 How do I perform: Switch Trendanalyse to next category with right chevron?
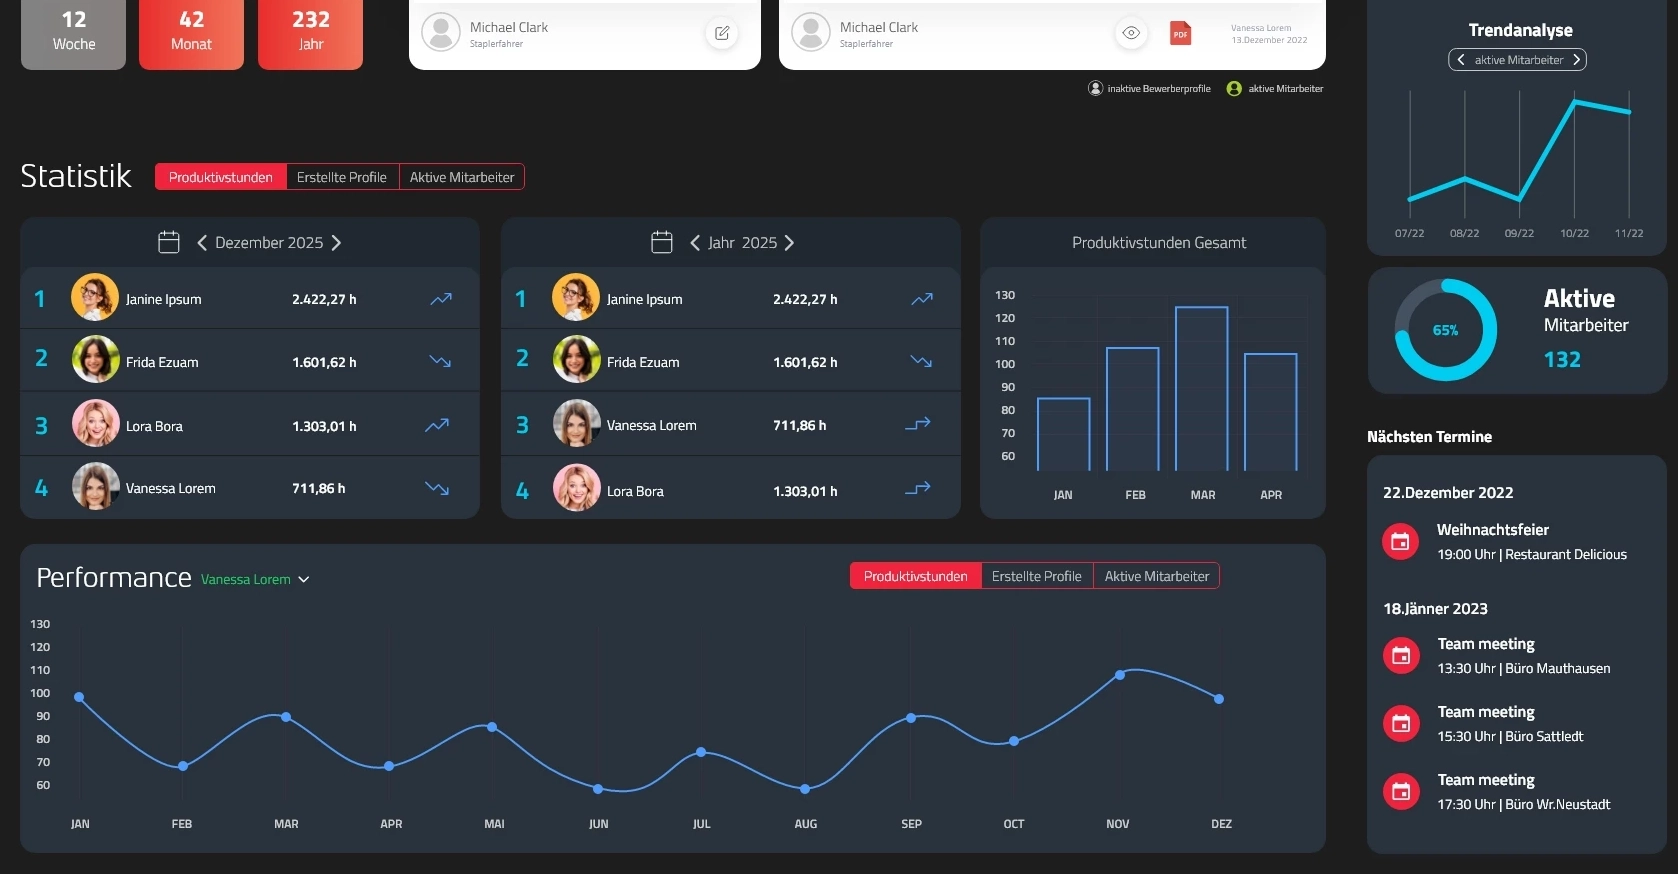pos(1576,60)
